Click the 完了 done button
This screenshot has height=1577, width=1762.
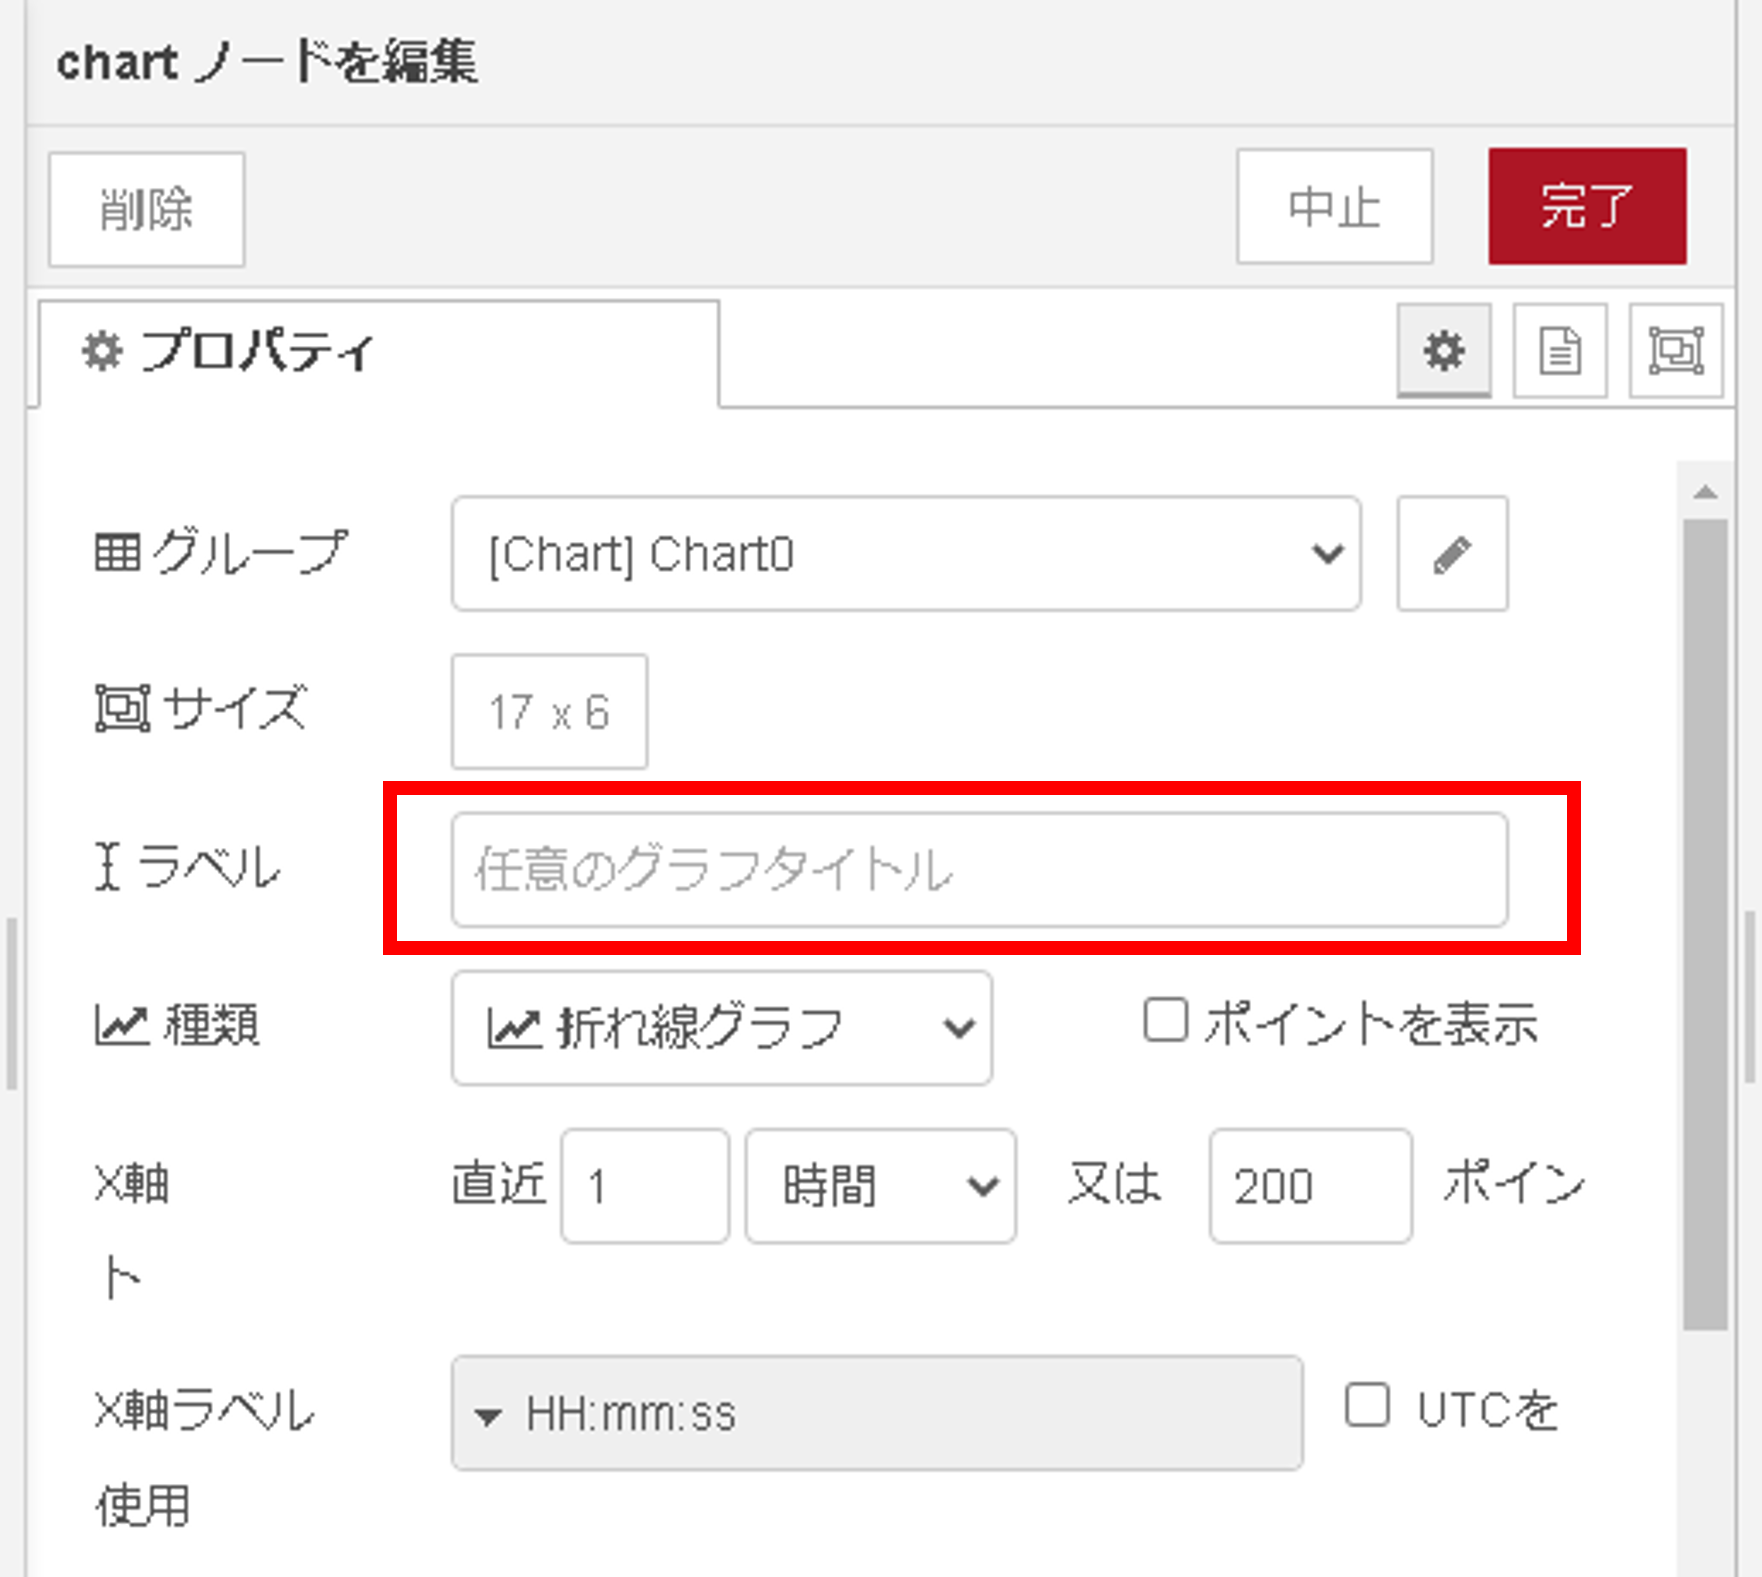1587,206
